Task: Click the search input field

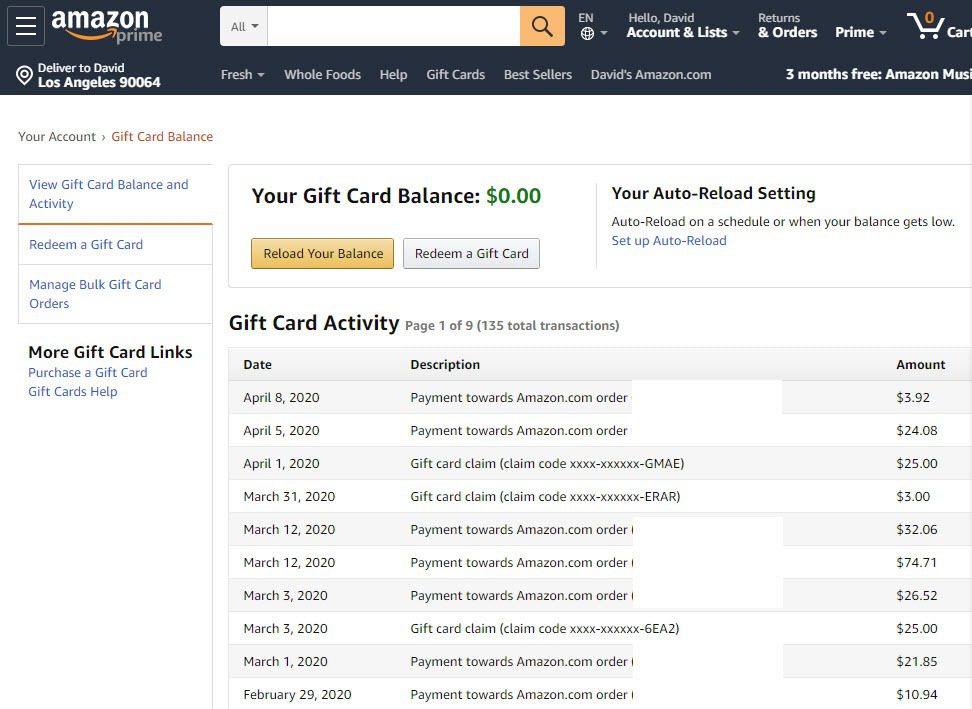Action: click(x=393, y=26)
